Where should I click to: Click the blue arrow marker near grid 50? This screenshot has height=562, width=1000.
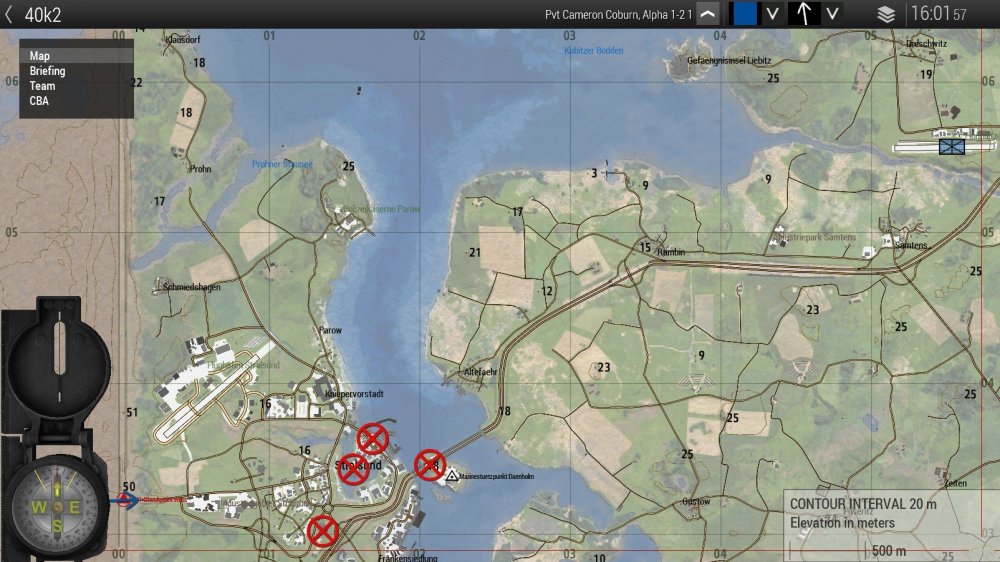[127, 499]
